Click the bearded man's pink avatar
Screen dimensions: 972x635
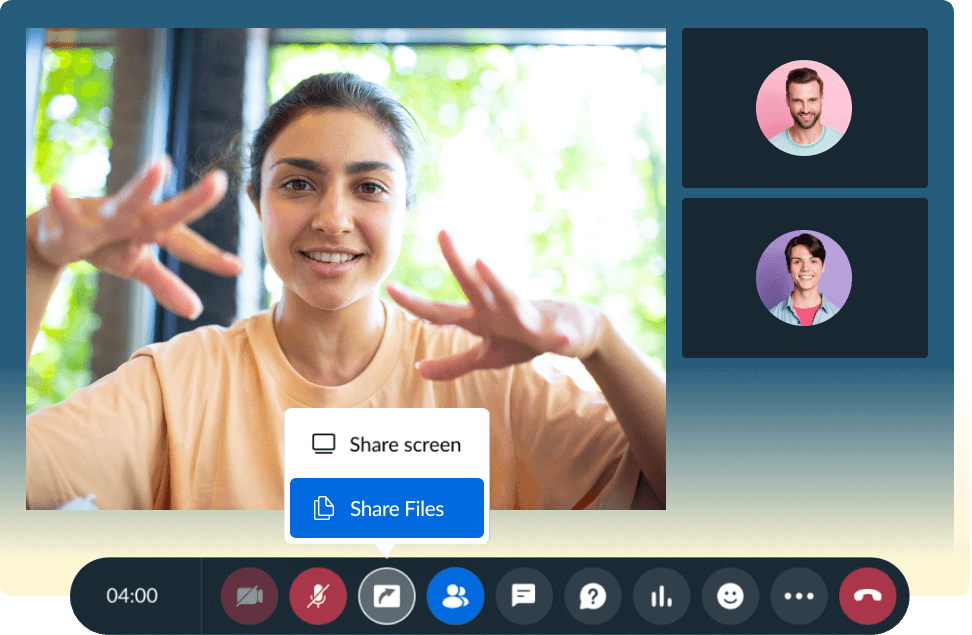point(804,108)
